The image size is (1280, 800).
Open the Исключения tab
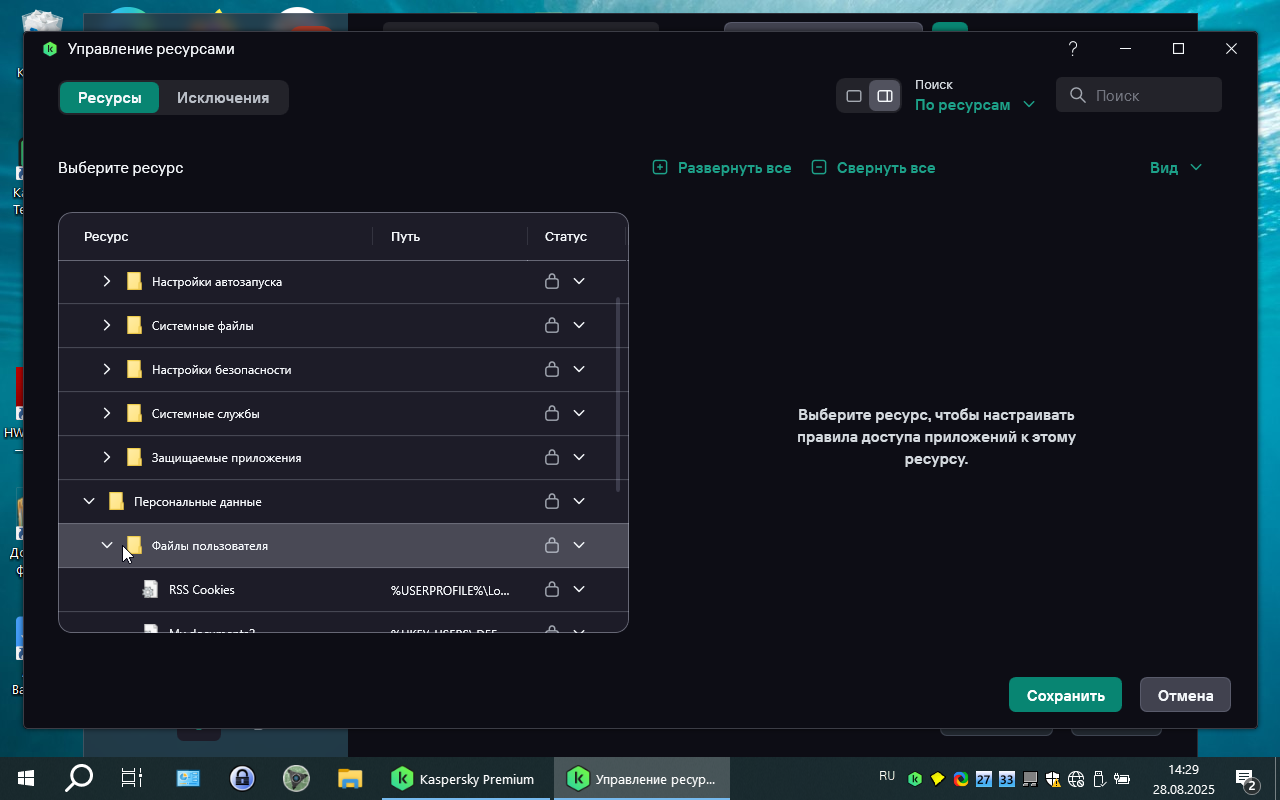[223, 98]
